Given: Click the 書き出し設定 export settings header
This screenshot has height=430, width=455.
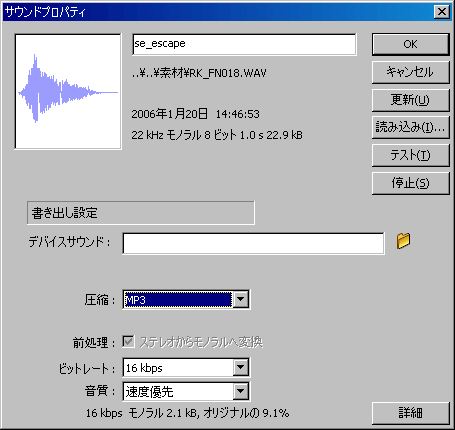Looking at the screenshot, I should pos(141,213).
